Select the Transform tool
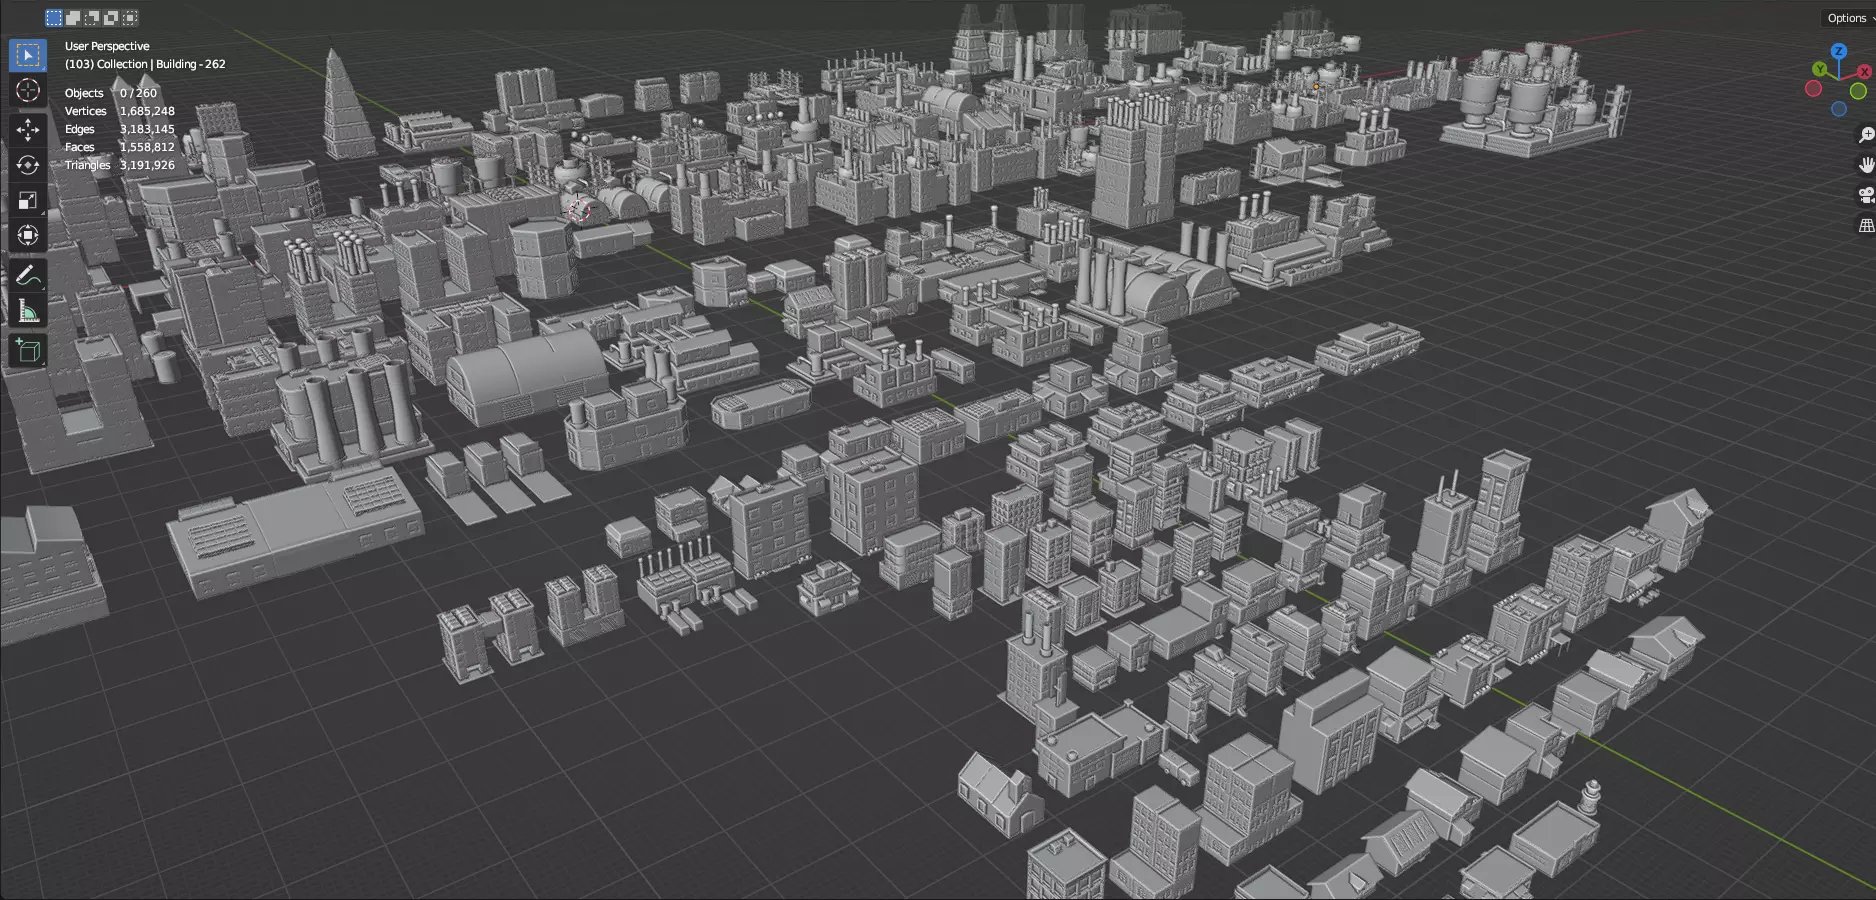 pos(28,235)
